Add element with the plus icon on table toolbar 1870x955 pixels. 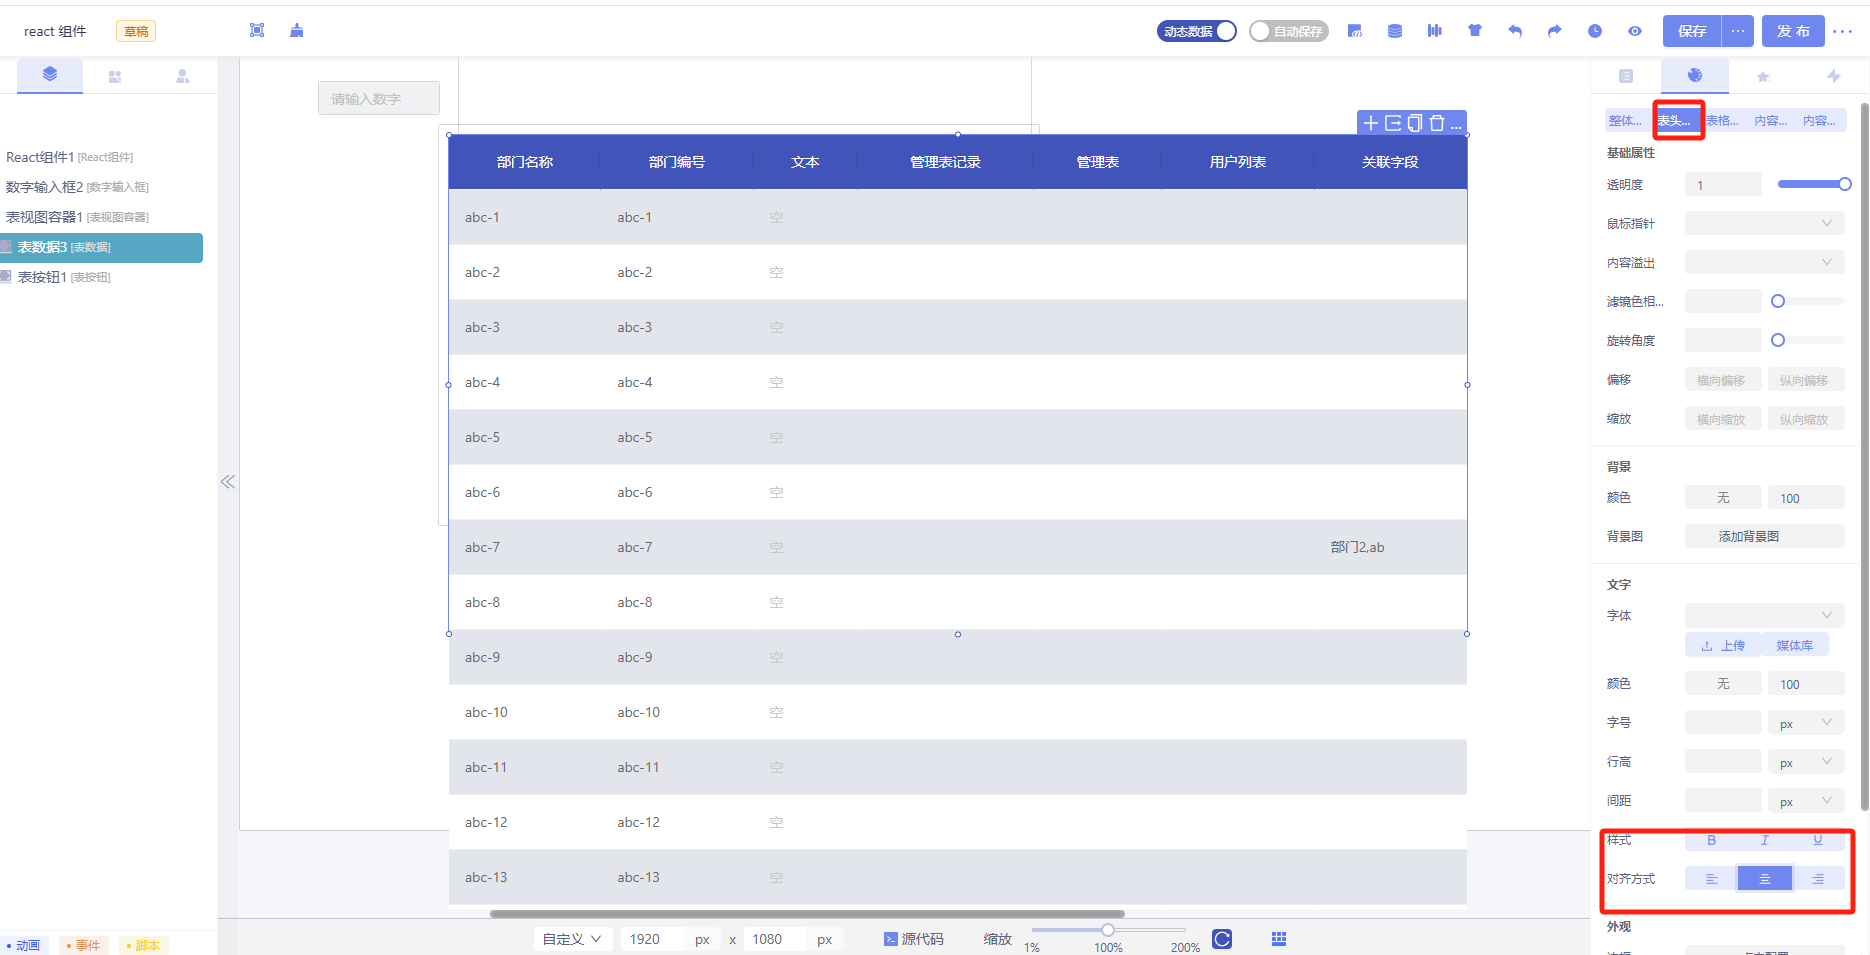pyautogui.click(x=1371, y=123)
